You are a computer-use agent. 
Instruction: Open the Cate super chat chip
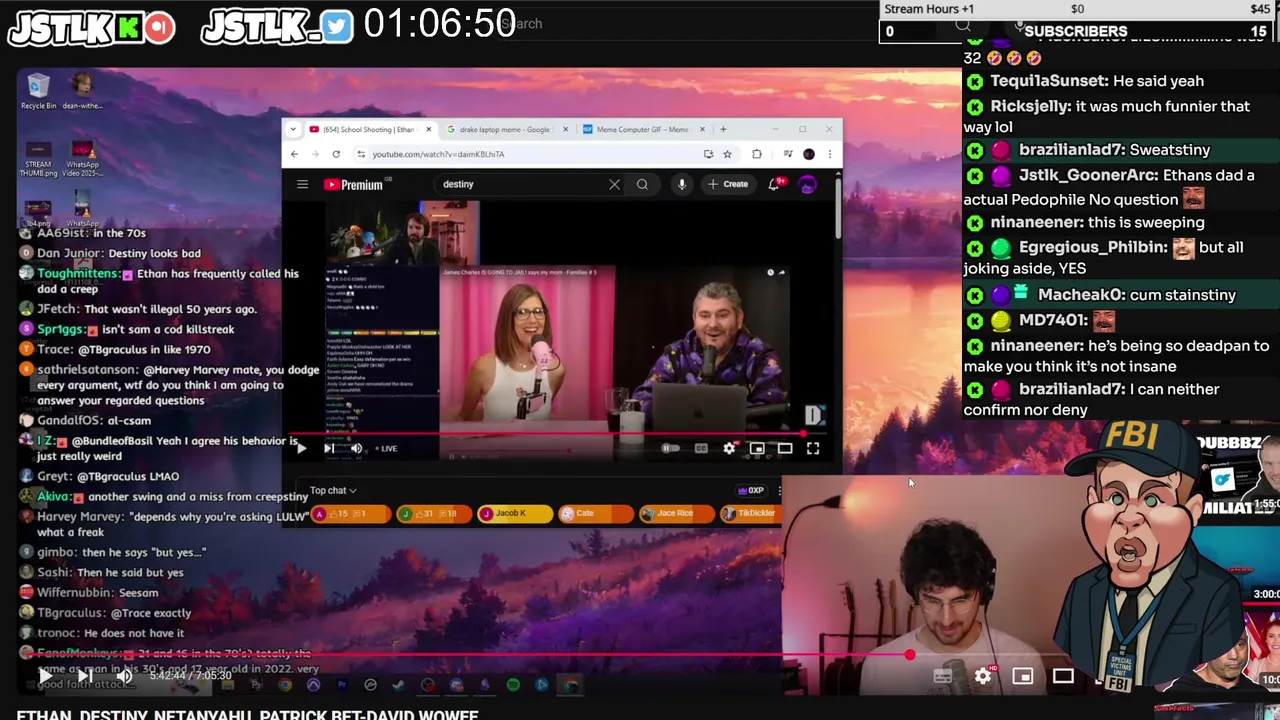[595, 513]
